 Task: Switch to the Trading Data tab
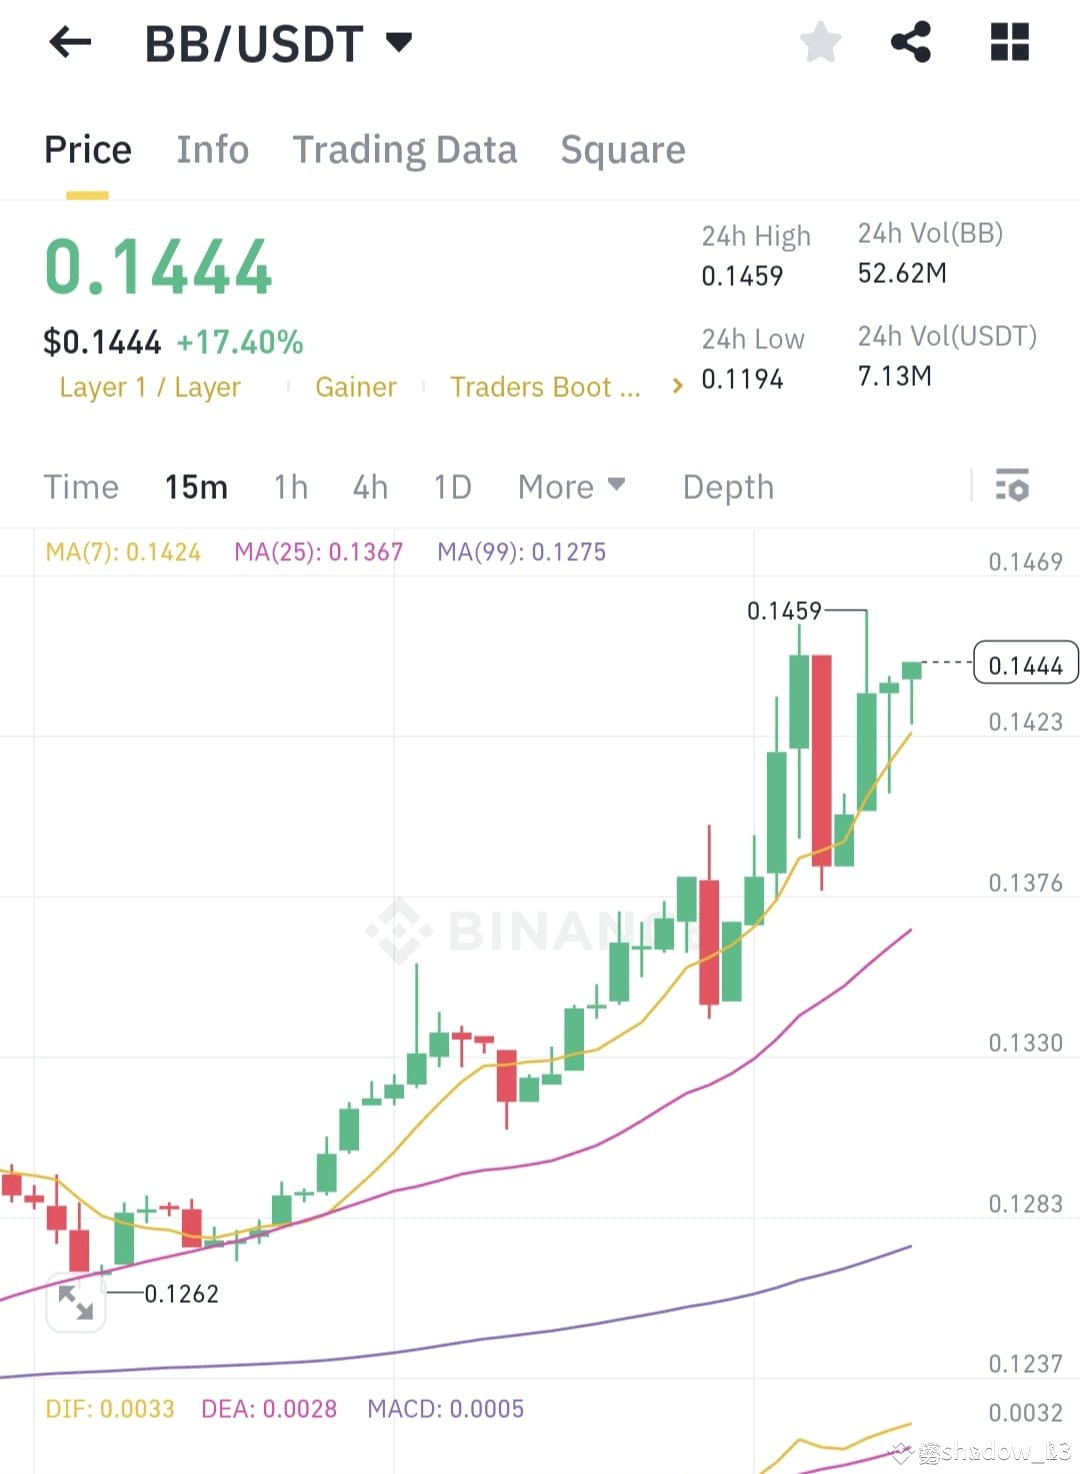pos(405,150)
